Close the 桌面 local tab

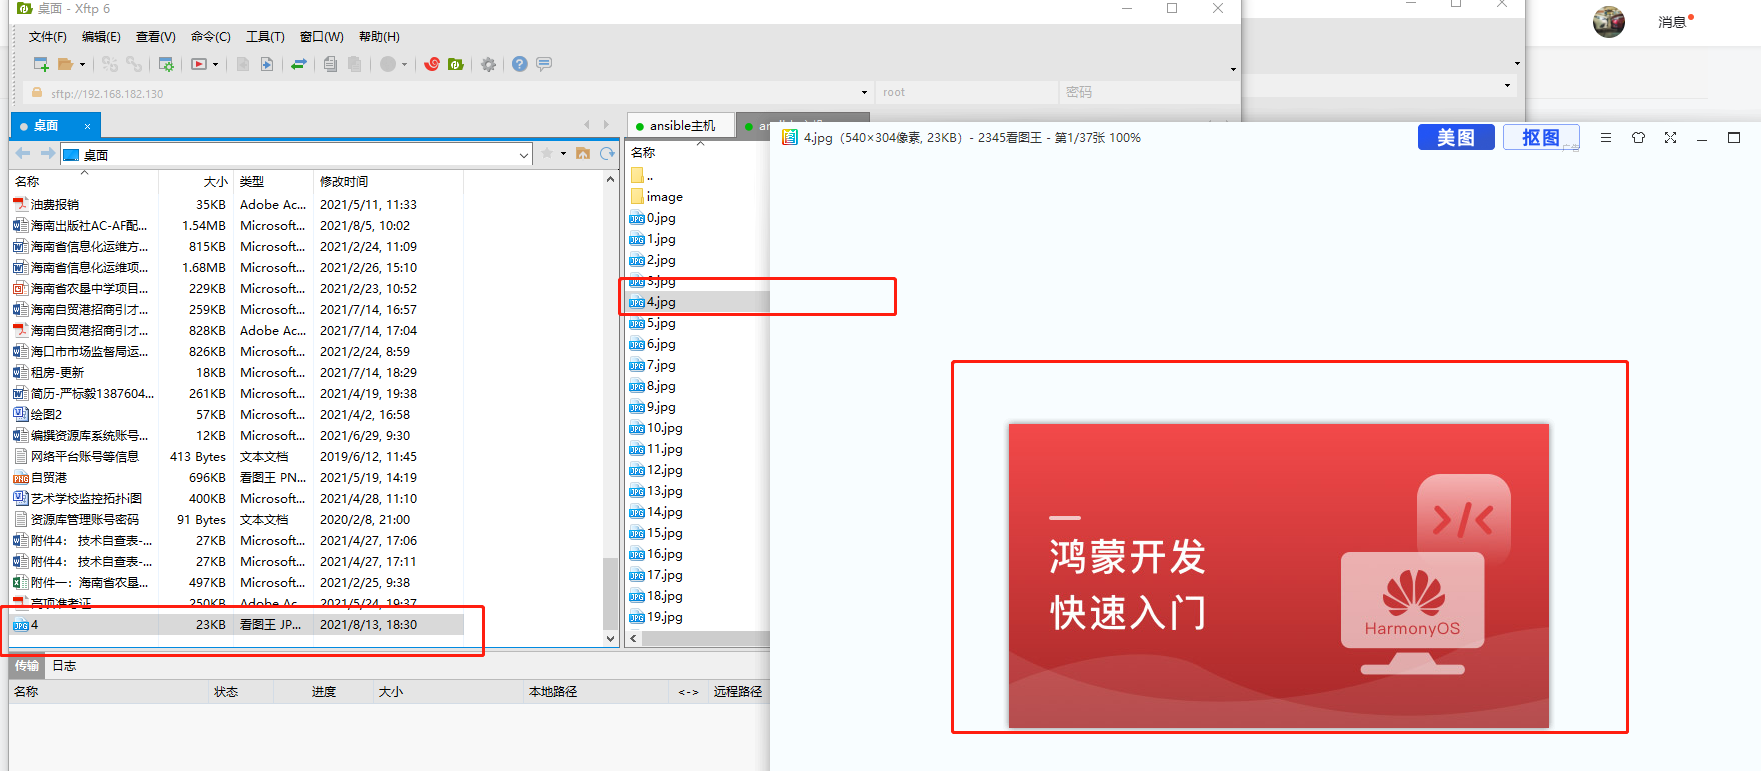(x=87, y=126)
